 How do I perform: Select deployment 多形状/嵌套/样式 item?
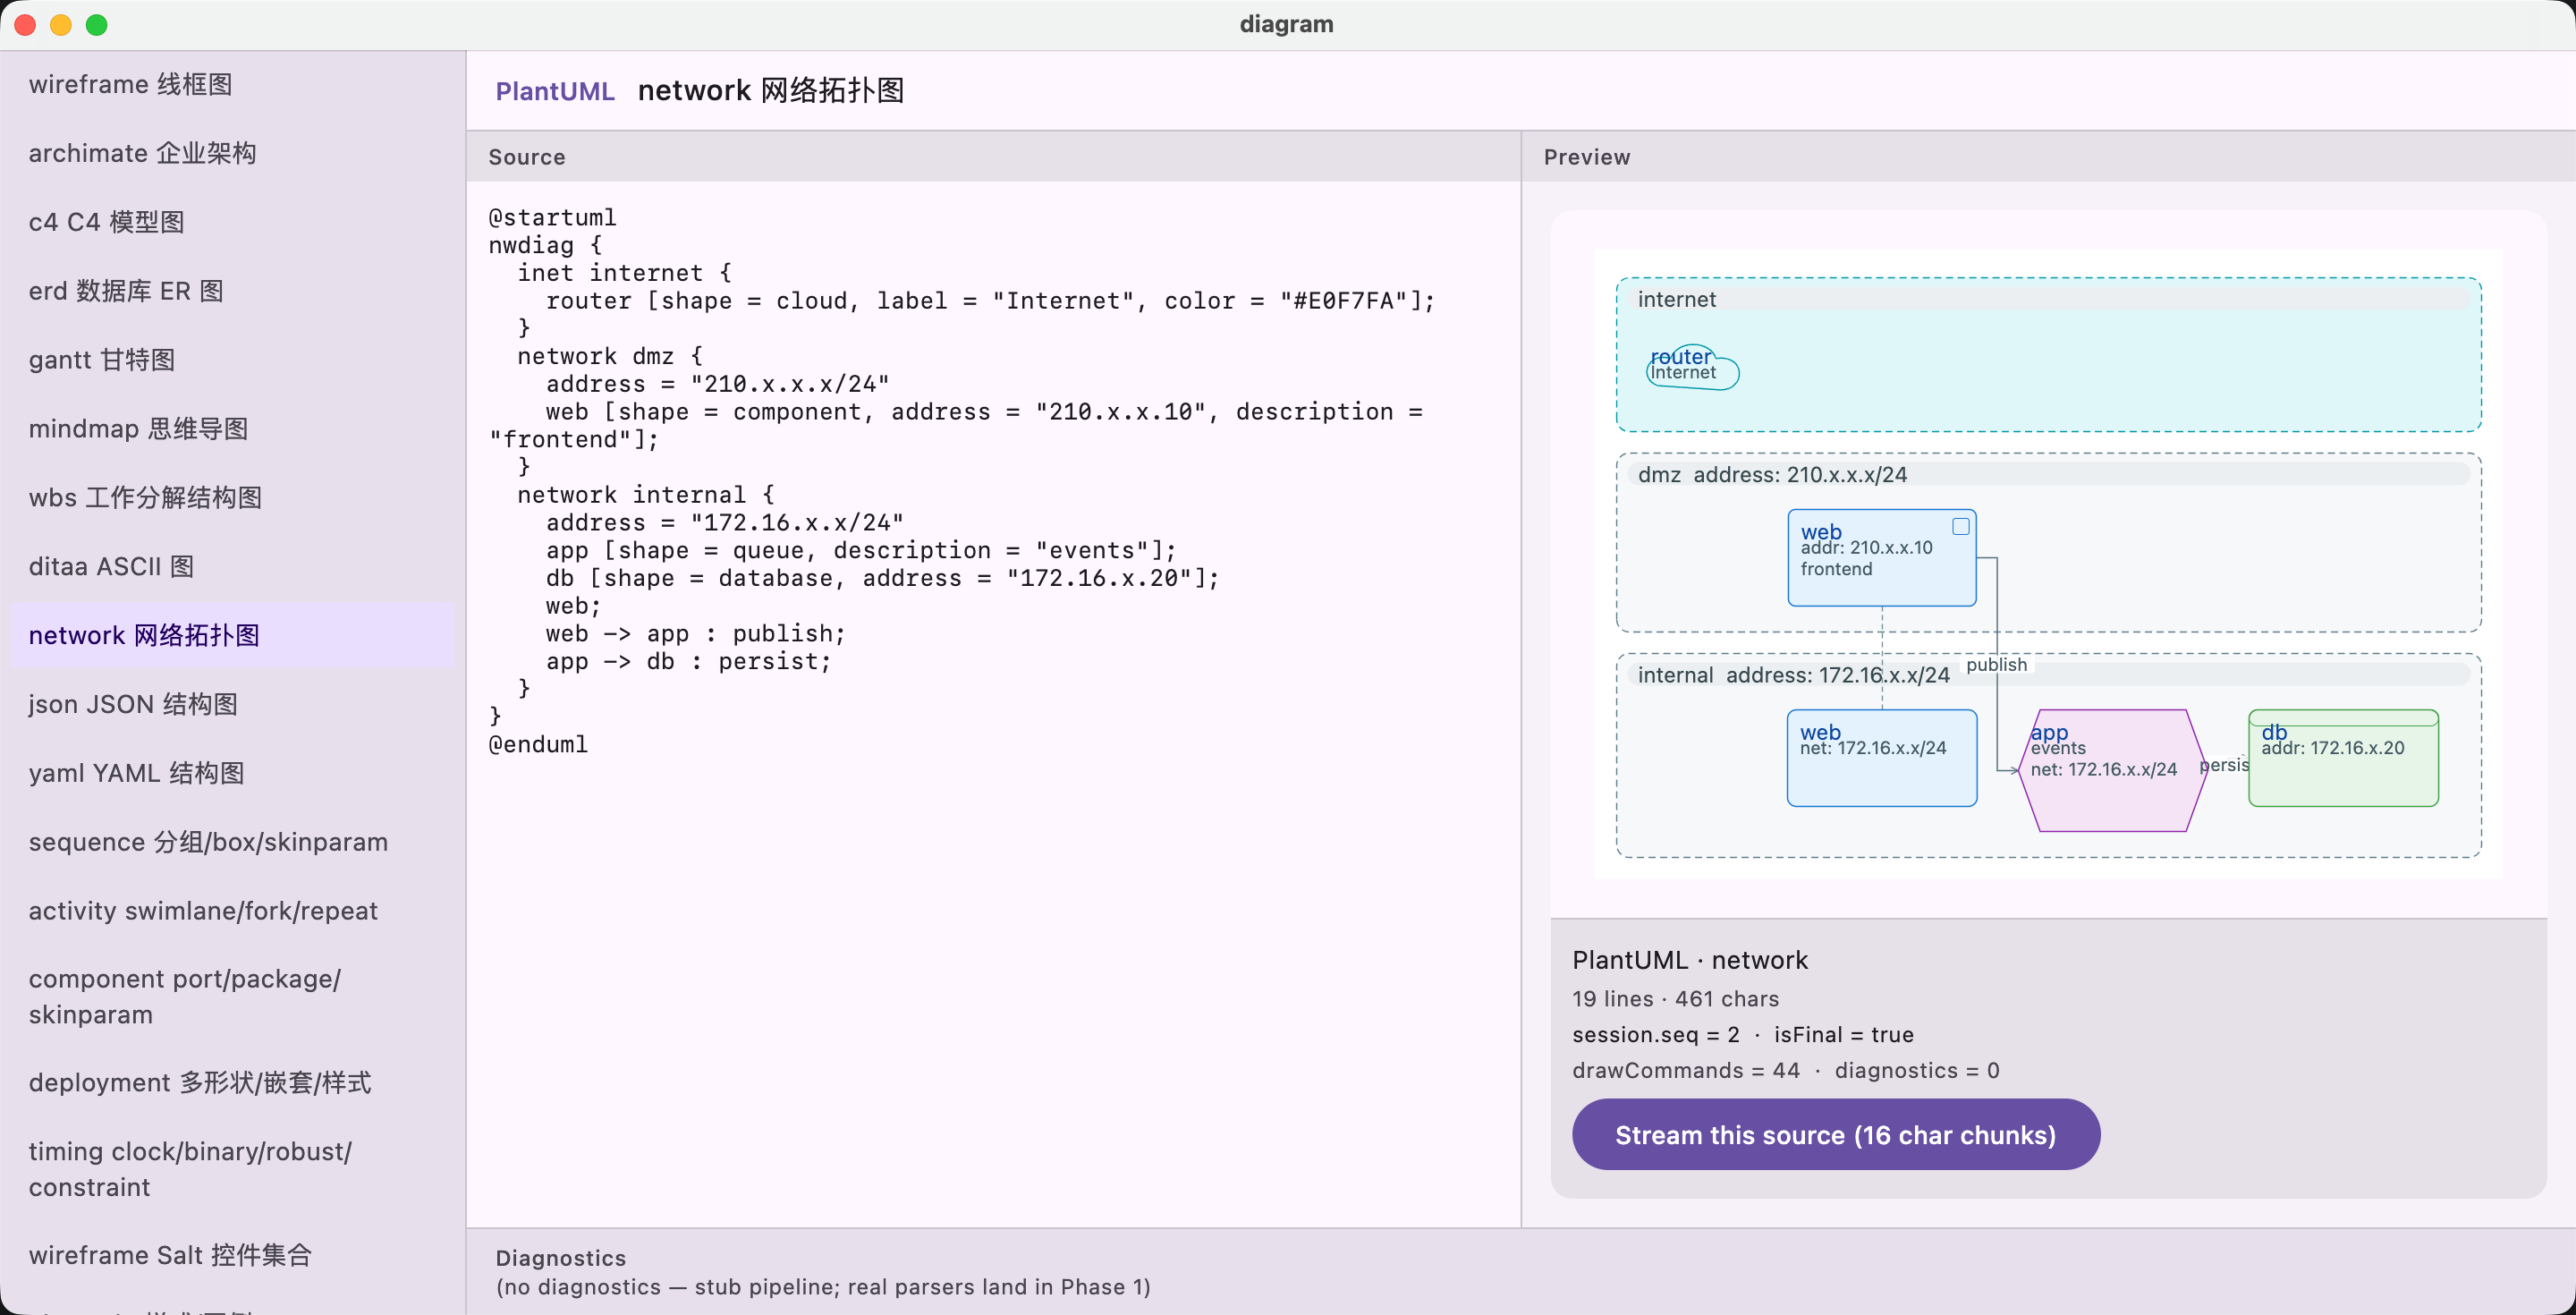[232, 1083]
